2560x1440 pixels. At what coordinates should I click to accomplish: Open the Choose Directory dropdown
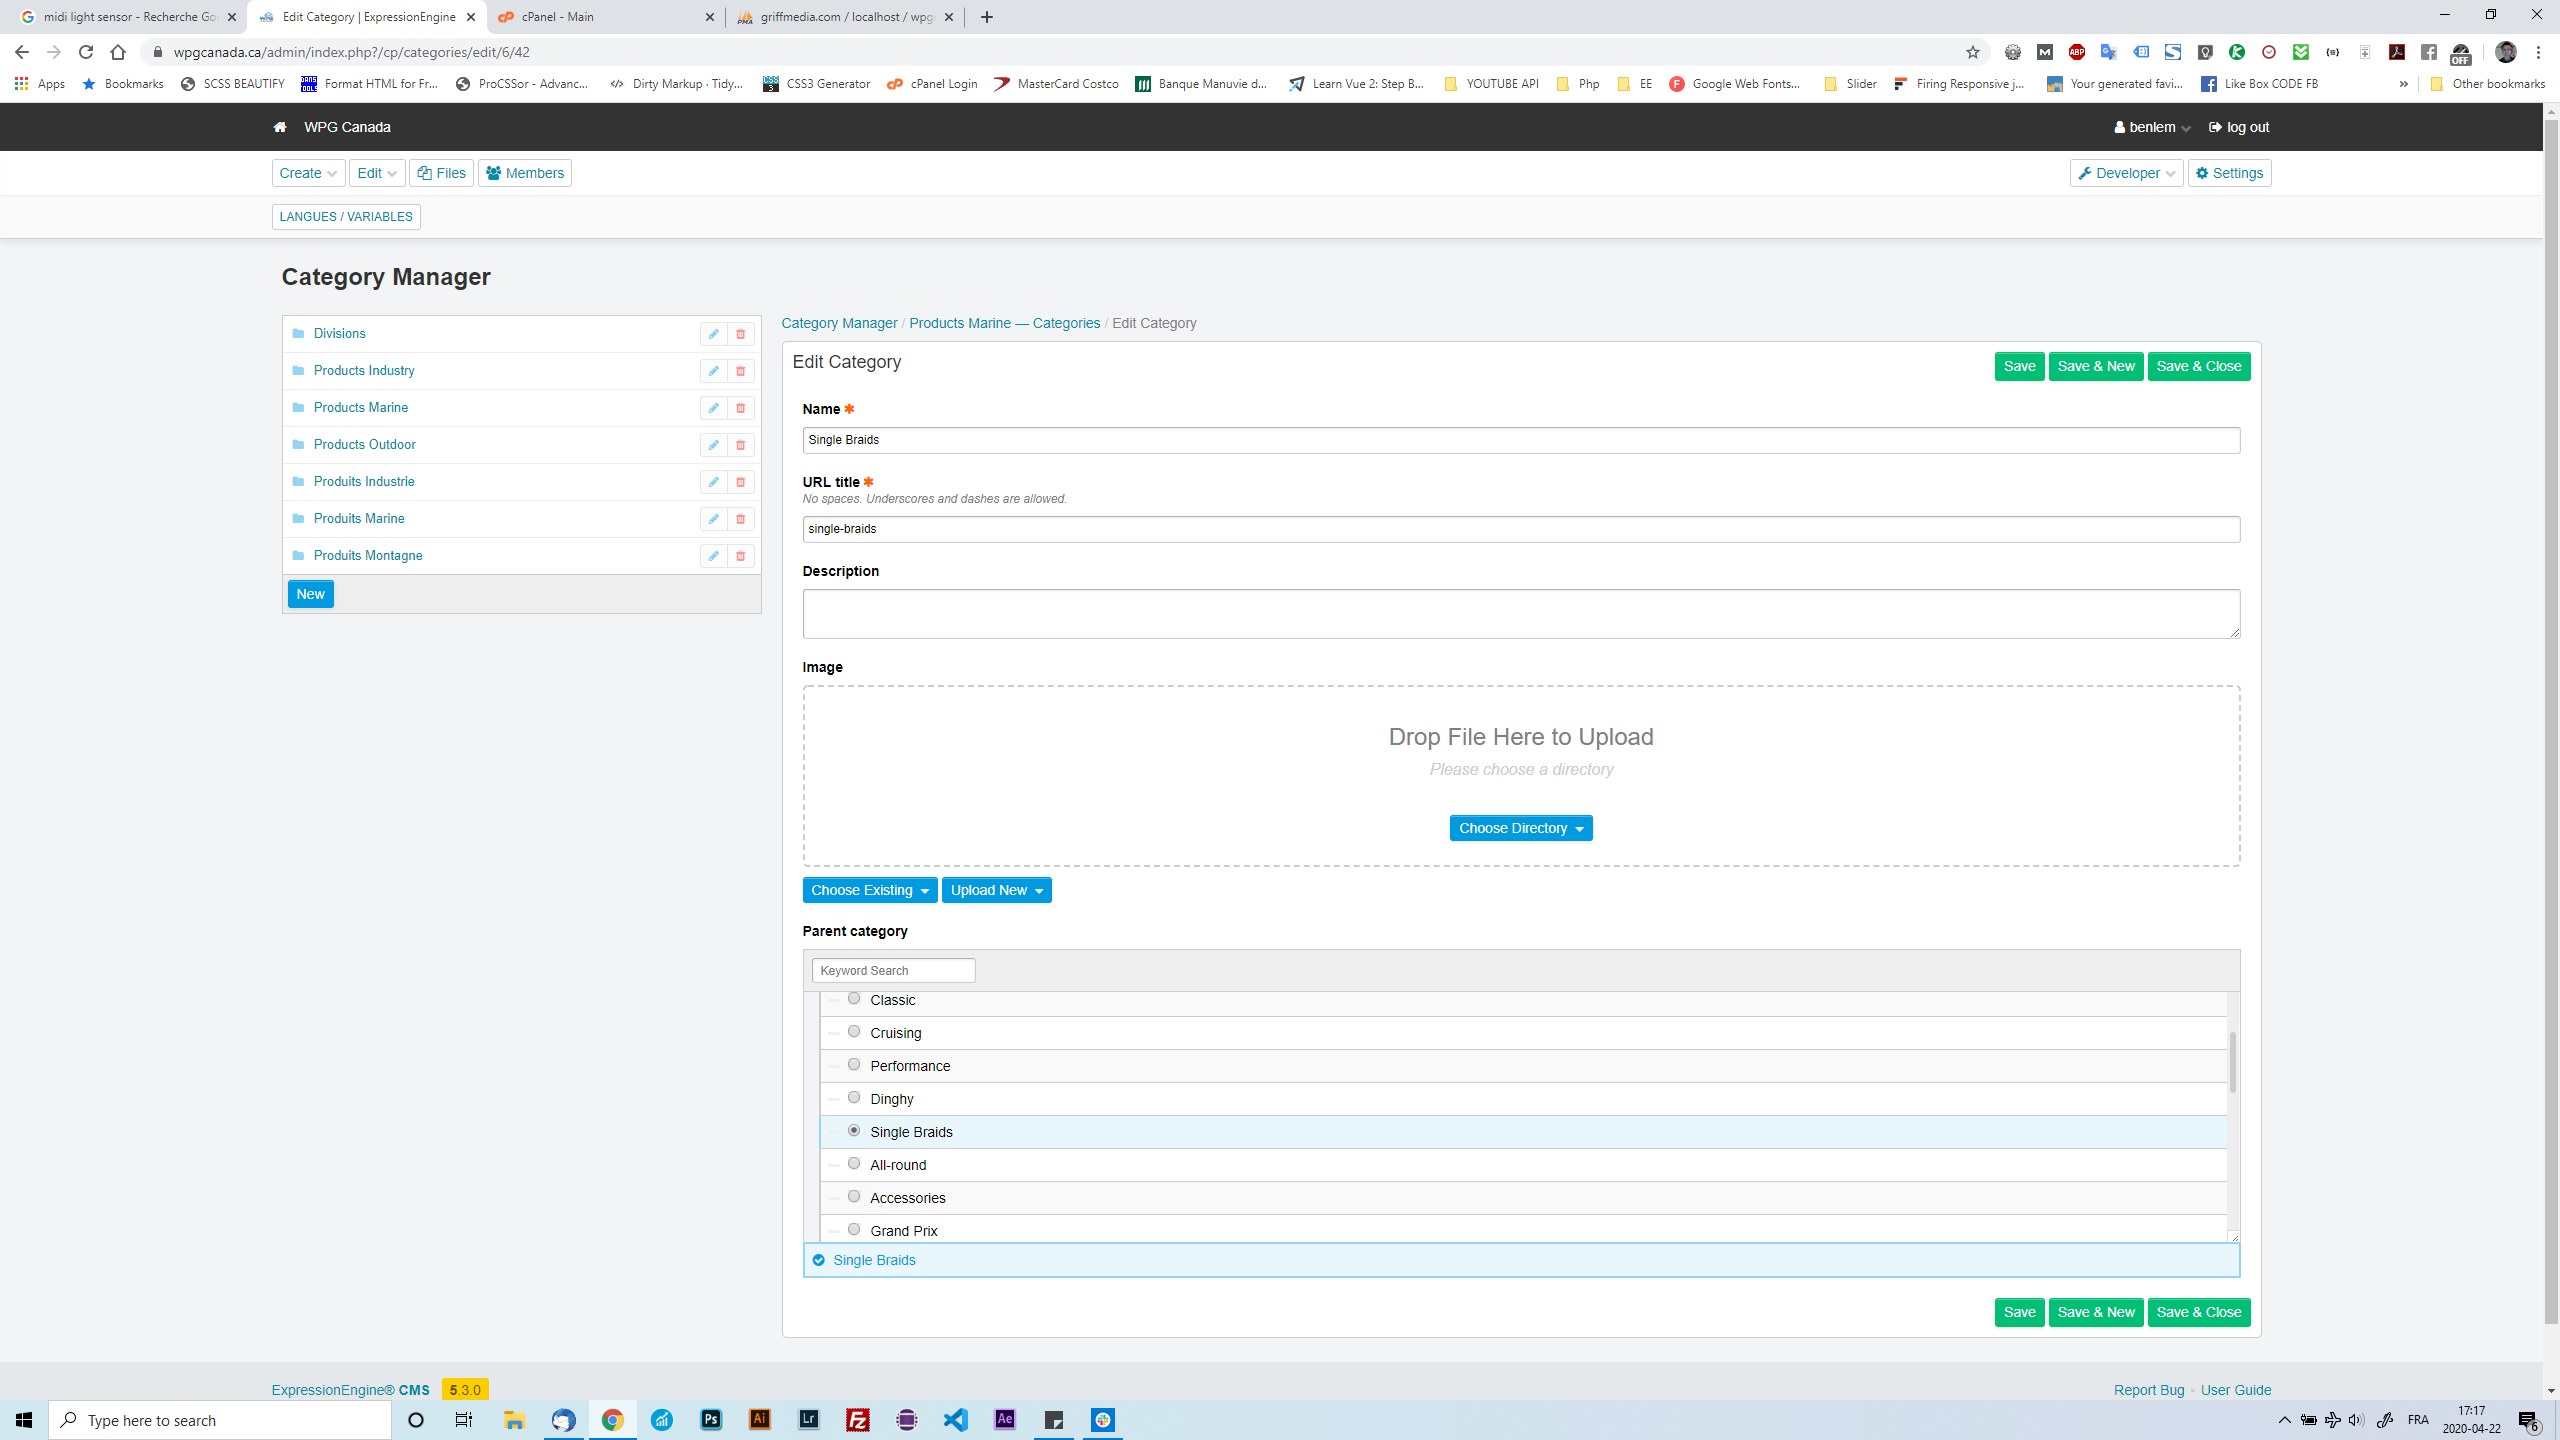coord(1520,828)
